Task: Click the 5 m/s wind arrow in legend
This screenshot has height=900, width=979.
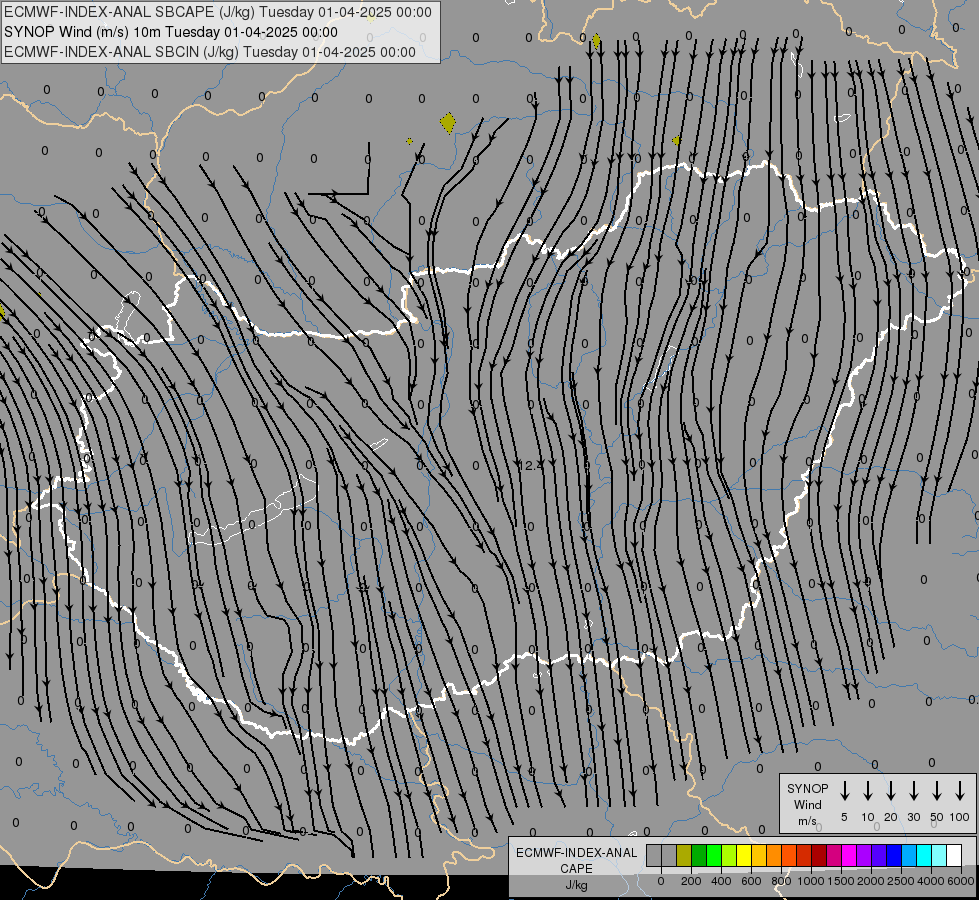Action: [x=845, y=791]
